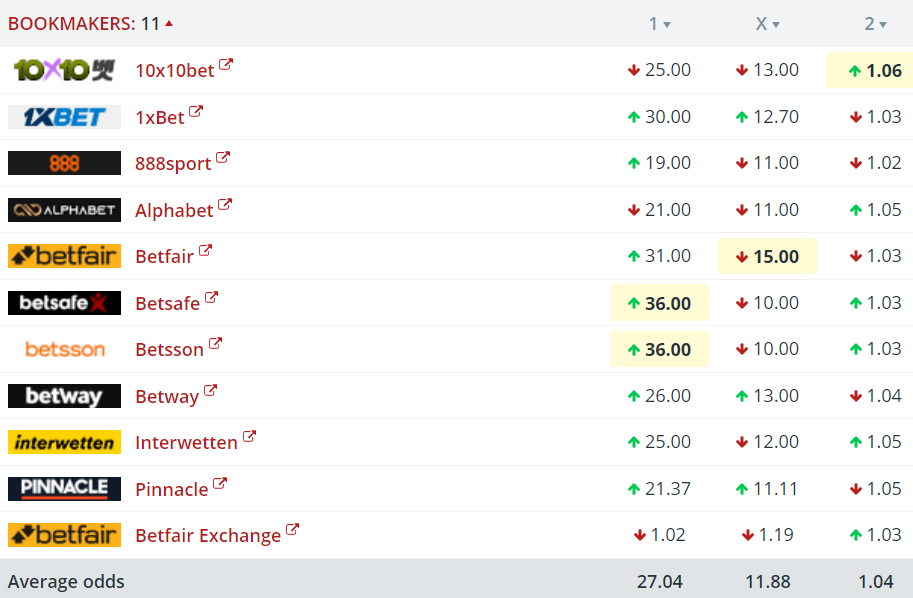The width and height of the screenshot is (913, 598).
Task: Sort by the column 2 odds arrow
Action: tap(883, 24)
